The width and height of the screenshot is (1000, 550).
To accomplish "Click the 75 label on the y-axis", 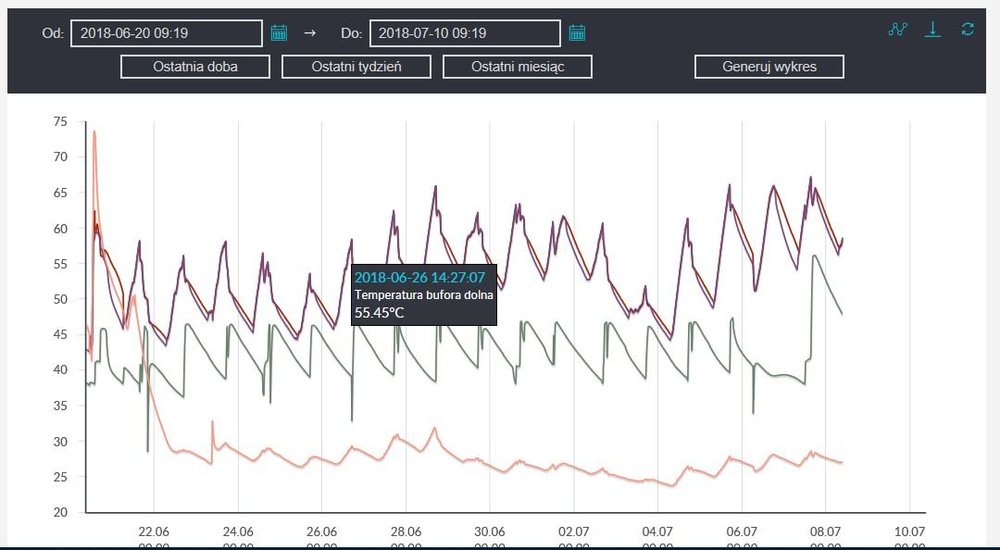I will point(60,122).
